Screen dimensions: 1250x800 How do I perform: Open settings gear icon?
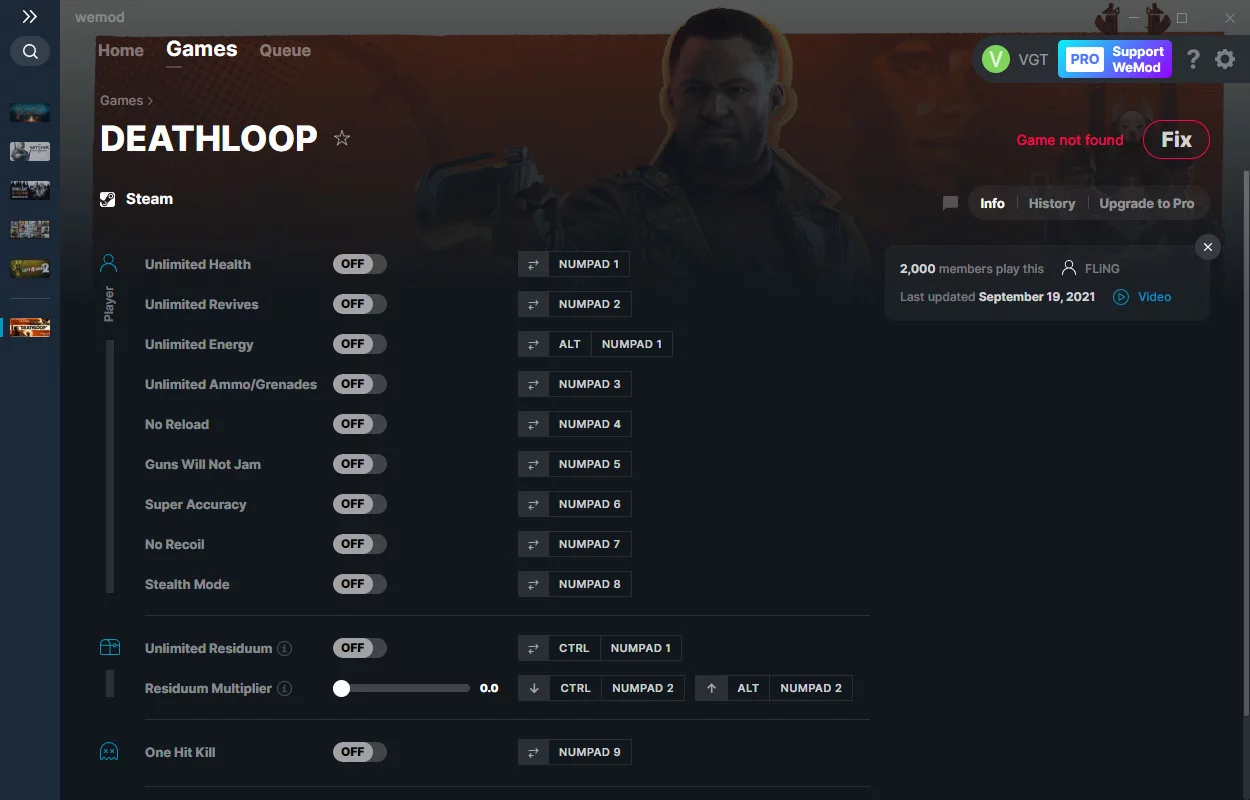(x=1225, y=60)
